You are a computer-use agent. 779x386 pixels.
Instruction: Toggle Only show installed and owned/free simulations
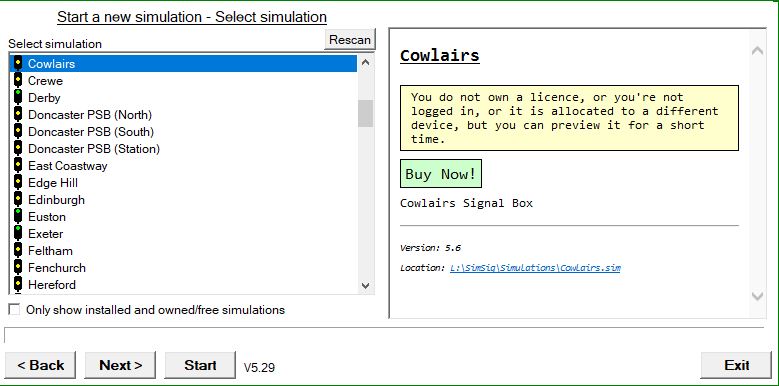(x=14, y=309)
